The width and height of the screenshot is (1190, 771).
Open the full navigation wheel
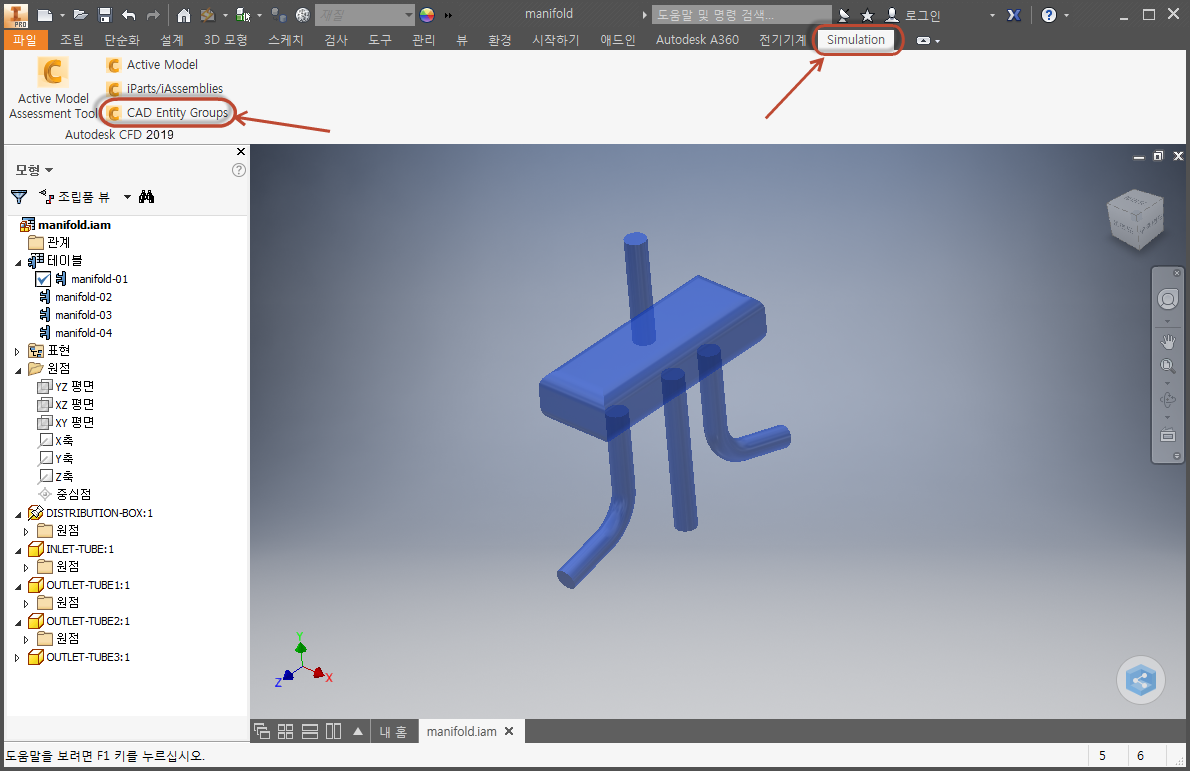pos(1168,300)
